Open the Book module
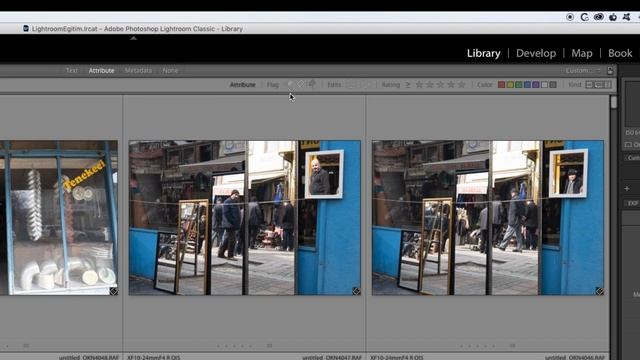 pyautogui.click(x=620, y=53)
